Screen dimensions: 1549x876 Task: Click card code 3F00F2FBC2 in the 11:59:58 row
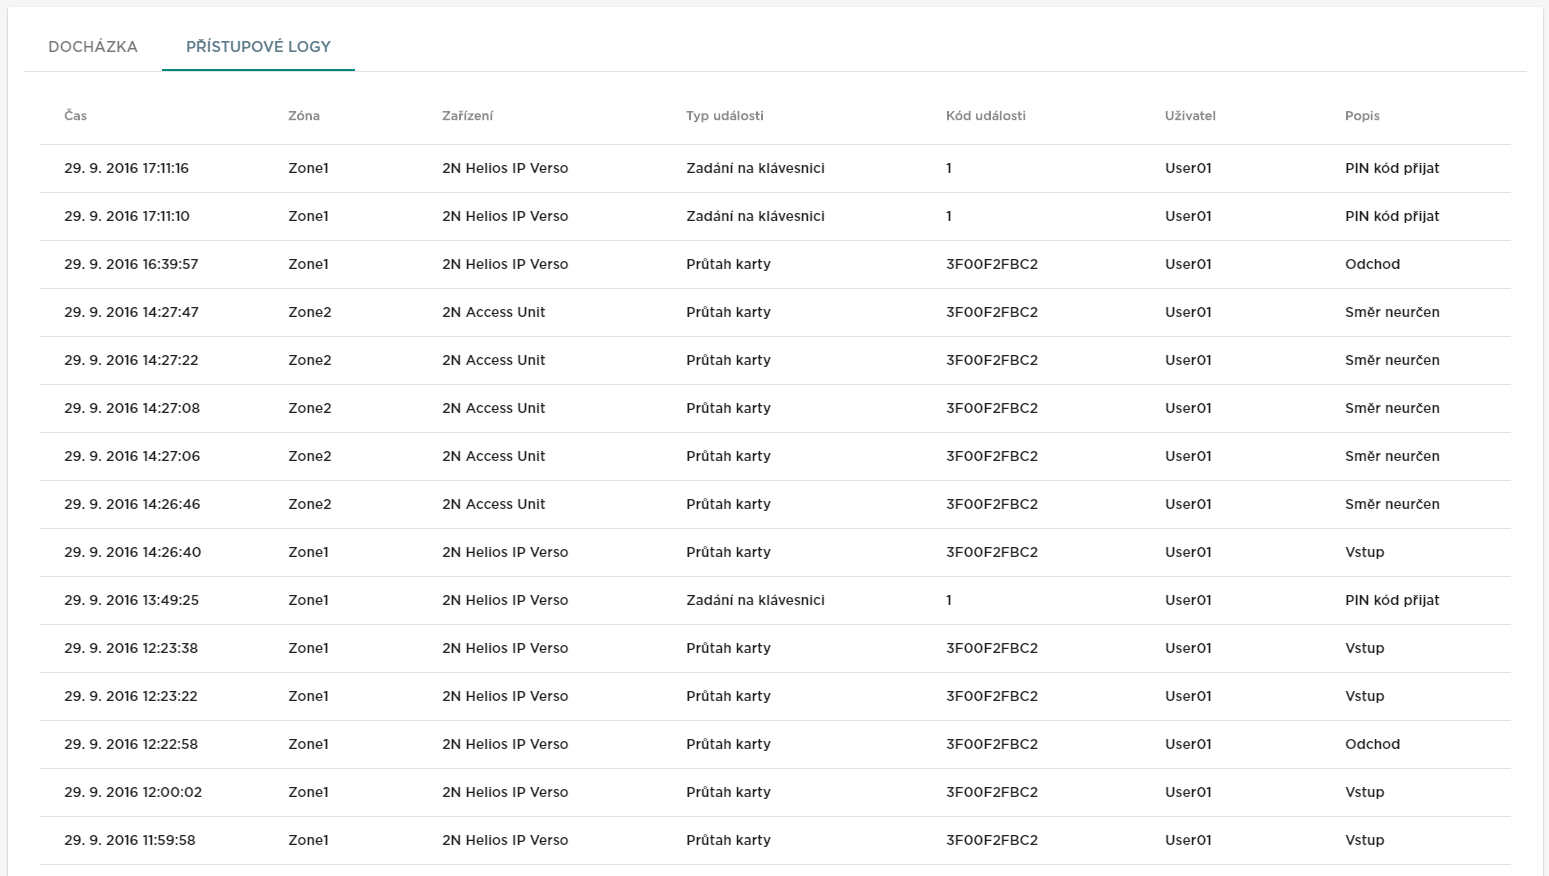(992, 840)
